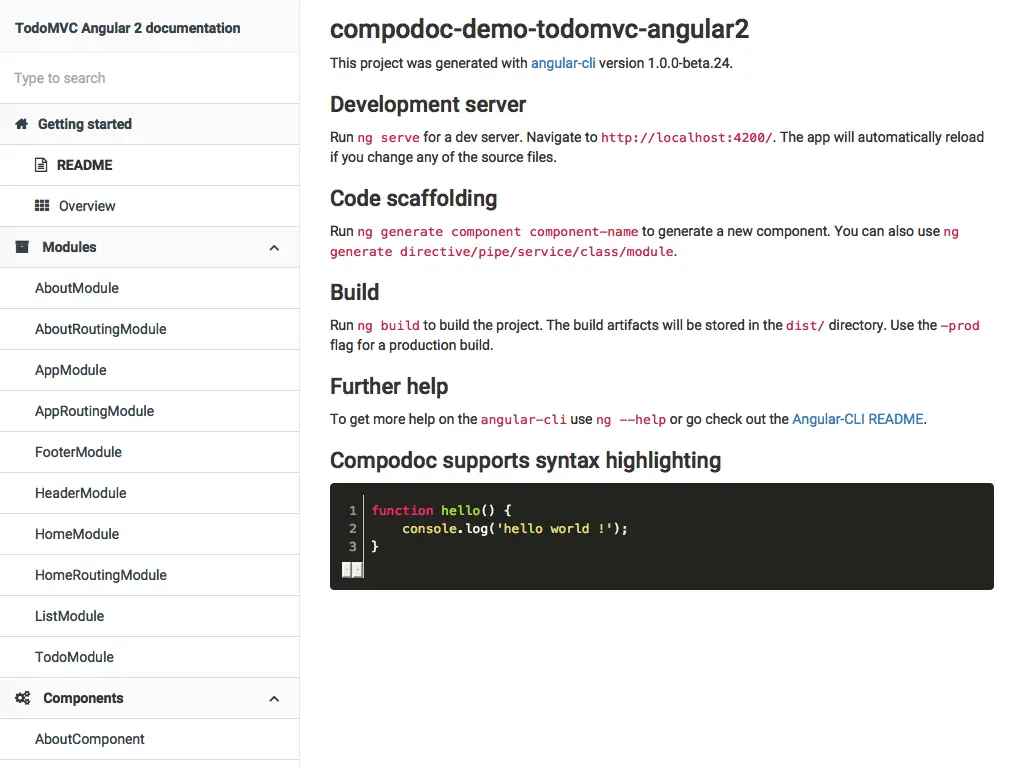Open HeaderModule in sidebar
Image resolution: width=1024 pixels, height=768 pixels.
click(150, 493)
